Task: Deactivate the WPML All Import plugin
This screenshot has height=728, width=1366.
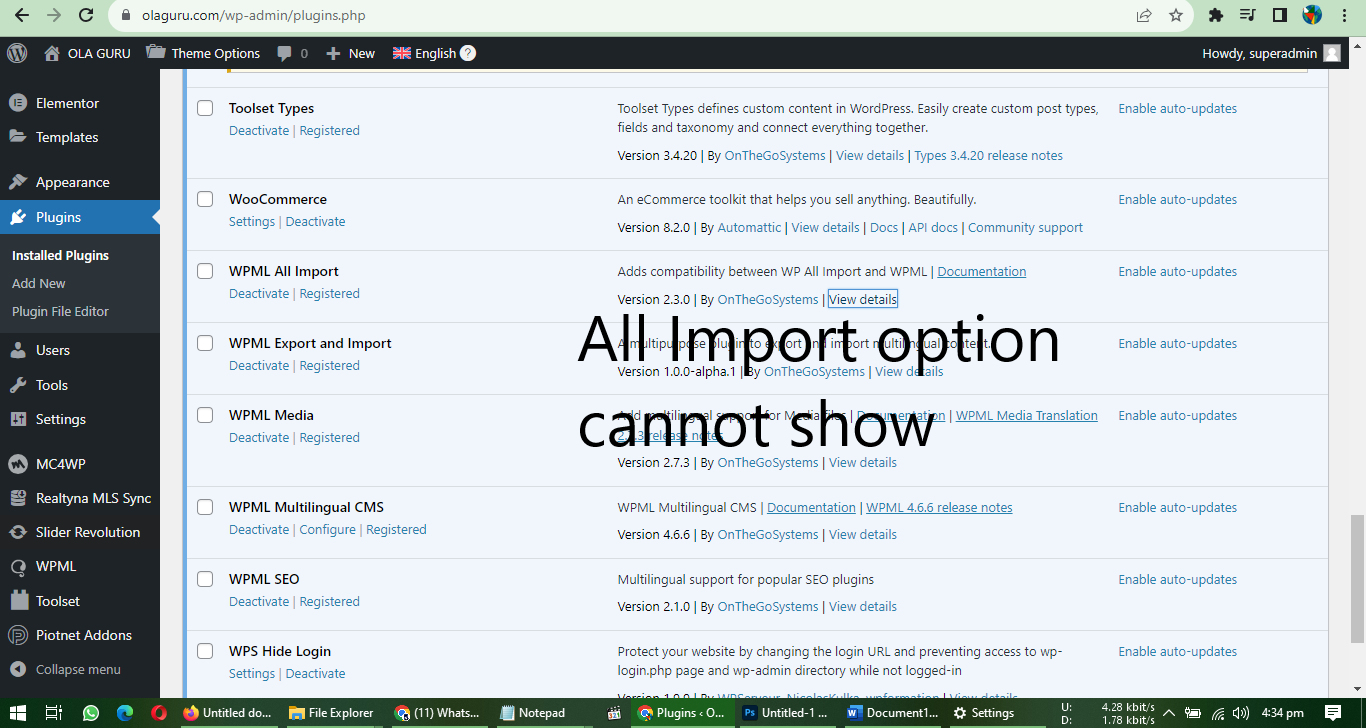Action: [x=259, y=293]
